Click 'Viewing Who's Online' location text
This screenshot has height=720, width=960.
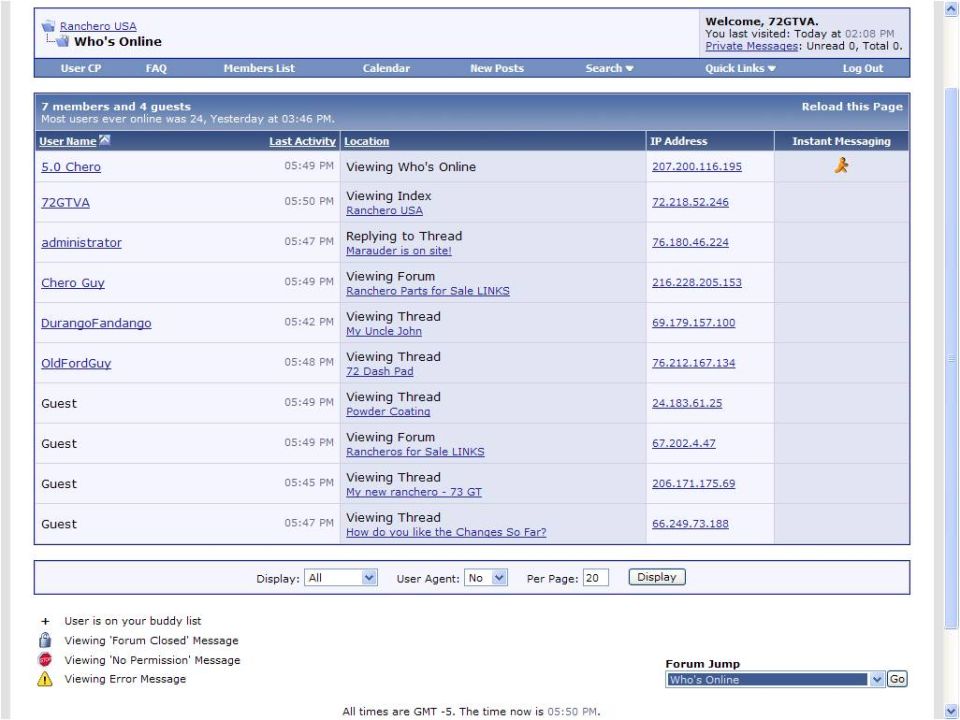point(411,167)
